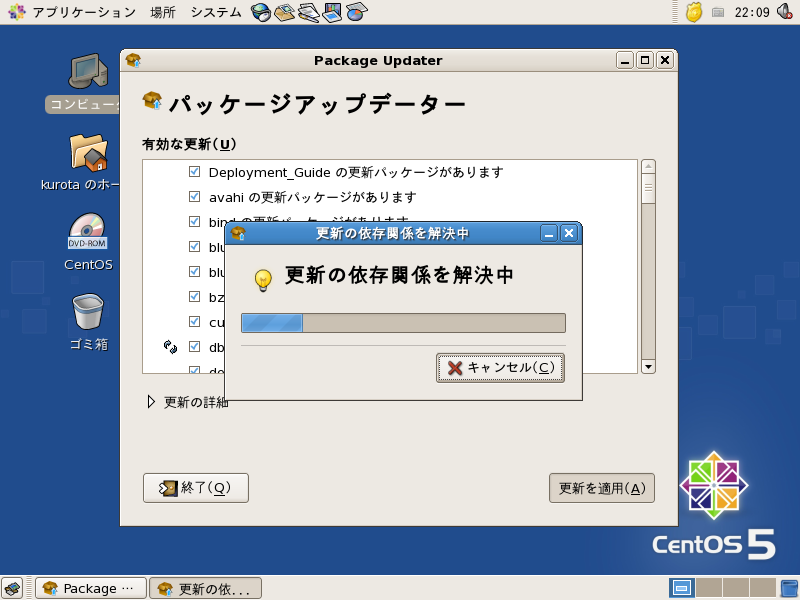This screenshot has width=800, height=600.
Task: Select the Deployment_Guide update row text
Action: (x=356, y=172)
